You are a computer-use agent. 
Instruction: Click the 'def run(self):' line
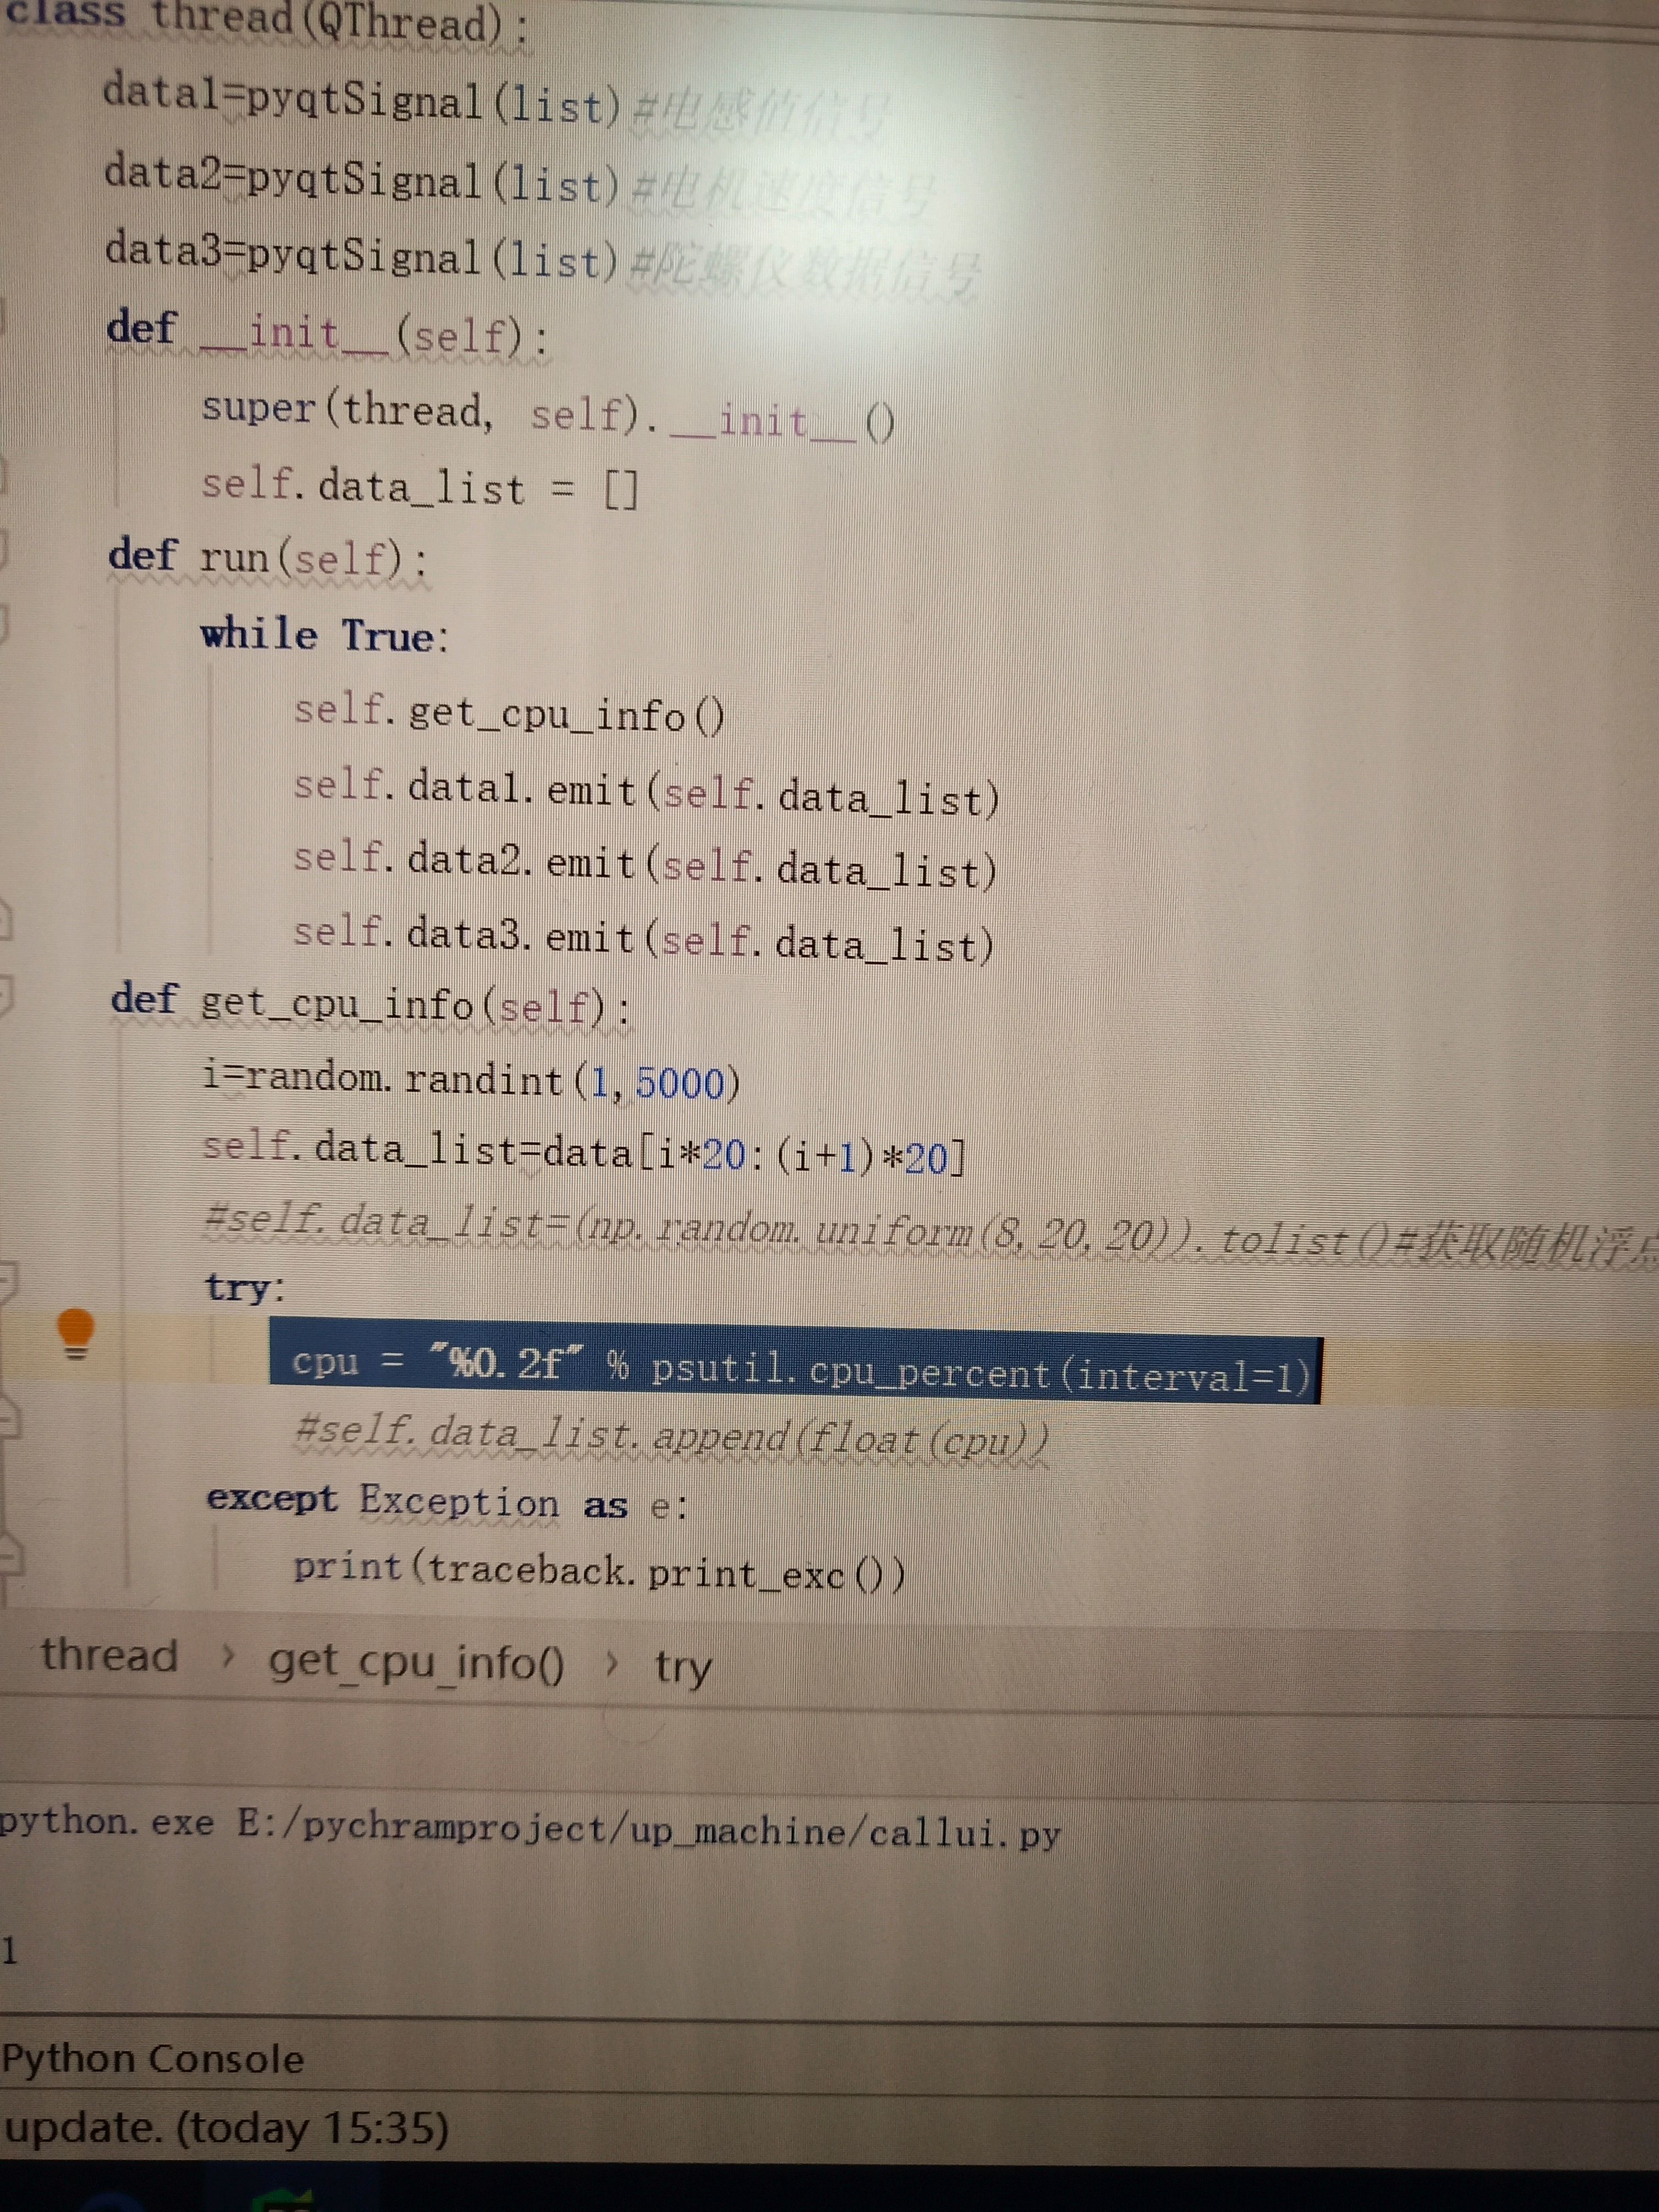coord(268,557)
